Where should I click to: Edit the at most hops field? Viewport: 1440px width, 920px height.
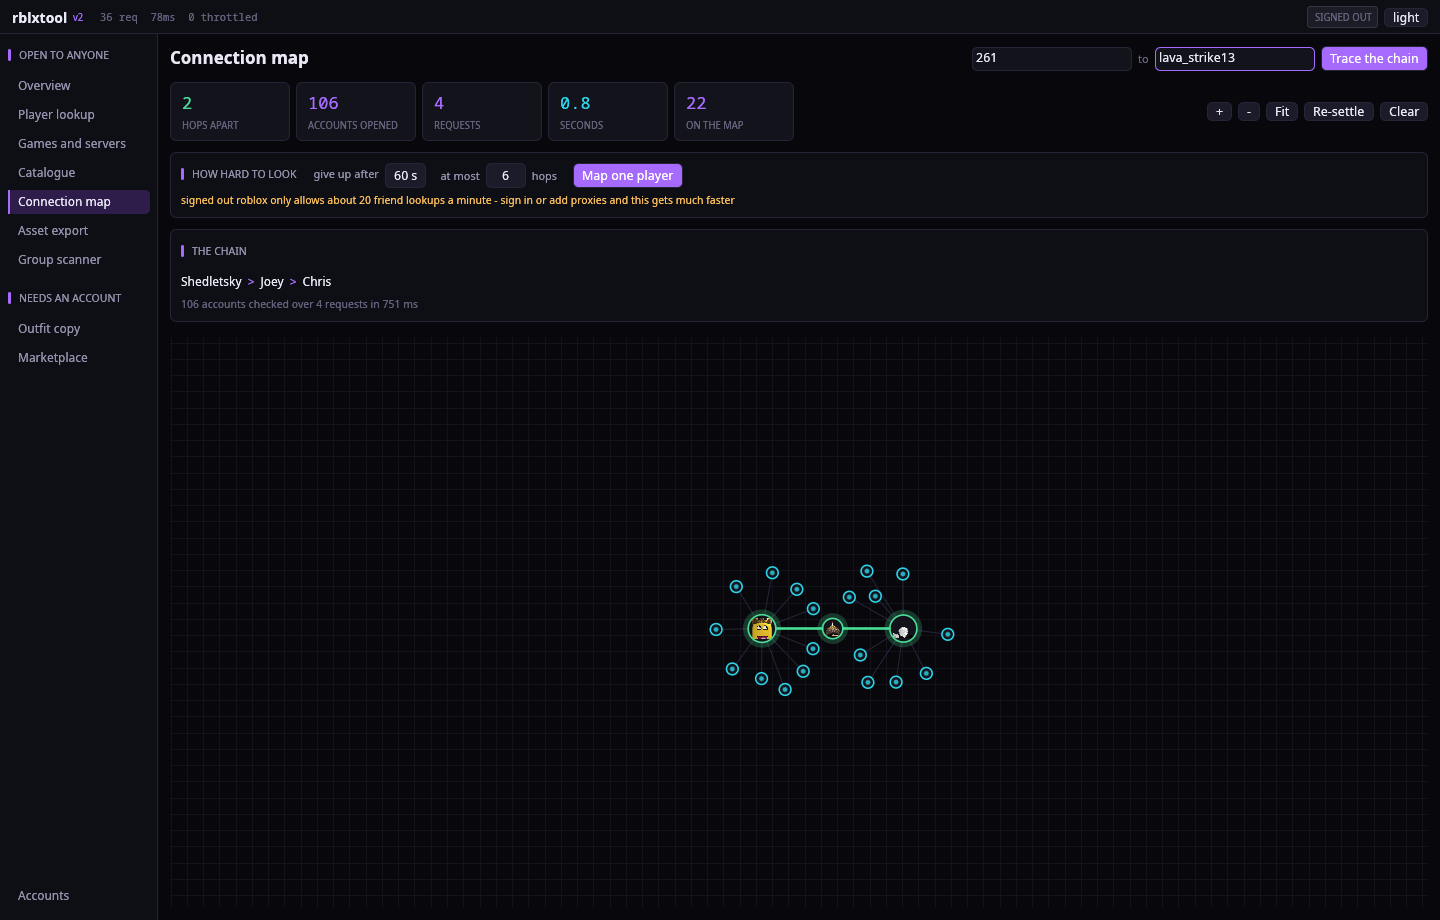tap(506, 176)
